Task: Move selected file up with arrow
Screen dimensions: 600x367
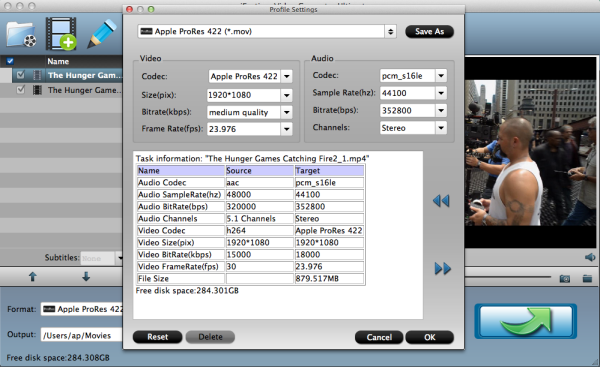Action: (33, 276)
